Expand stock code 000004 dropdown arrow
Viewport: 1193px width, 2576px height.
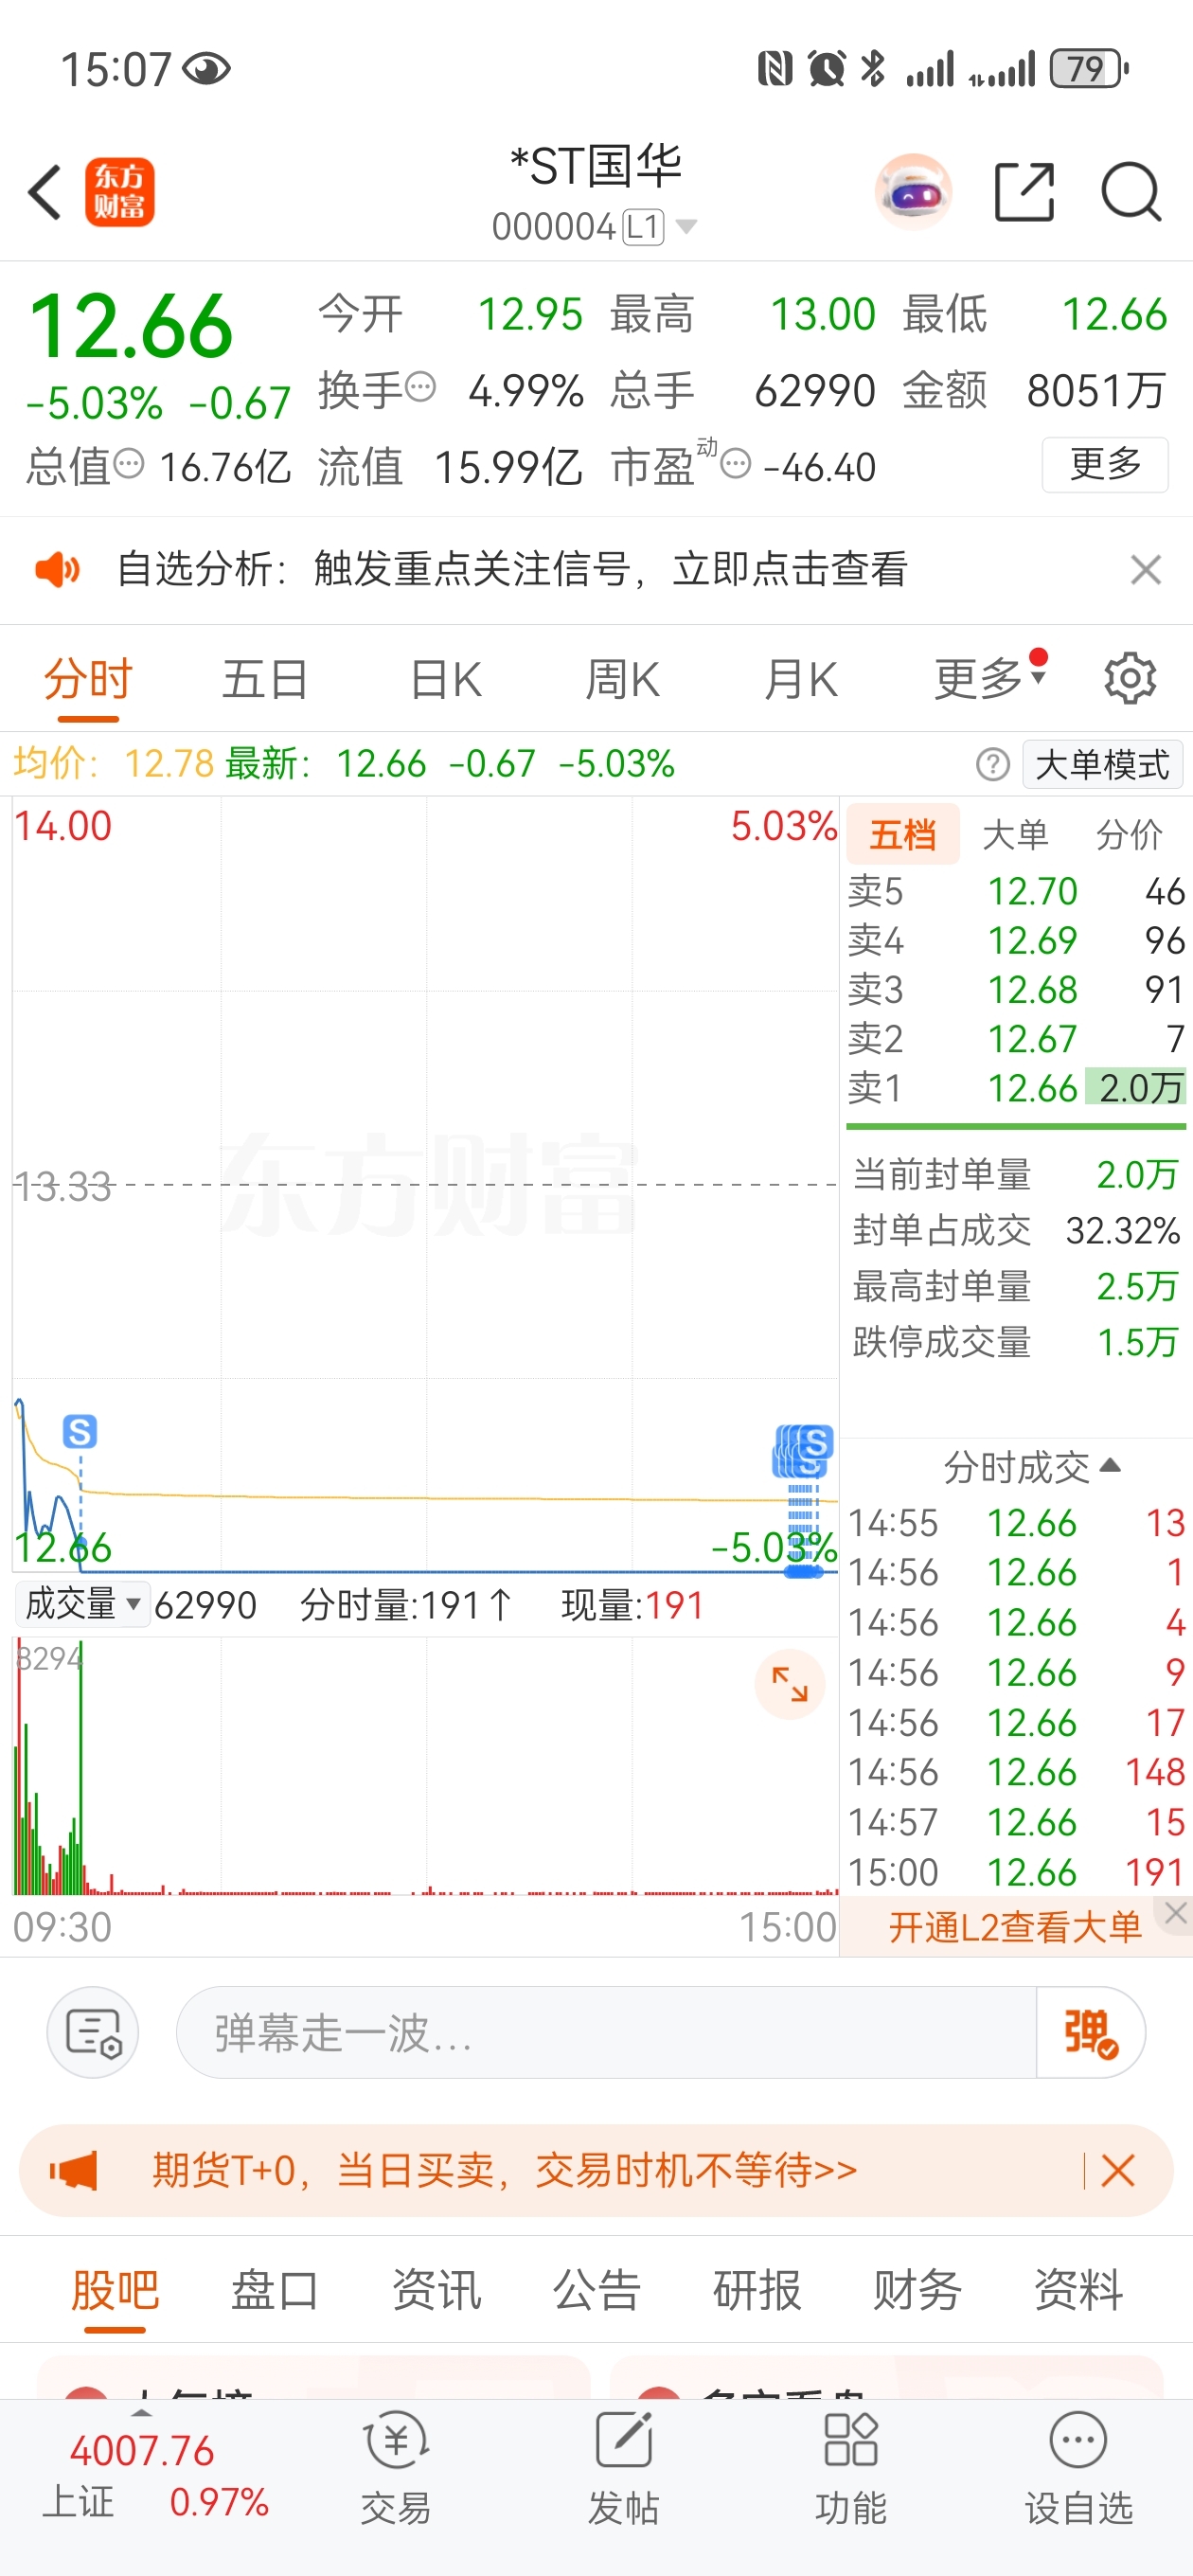pyautogui.click(x=686, y=227)
